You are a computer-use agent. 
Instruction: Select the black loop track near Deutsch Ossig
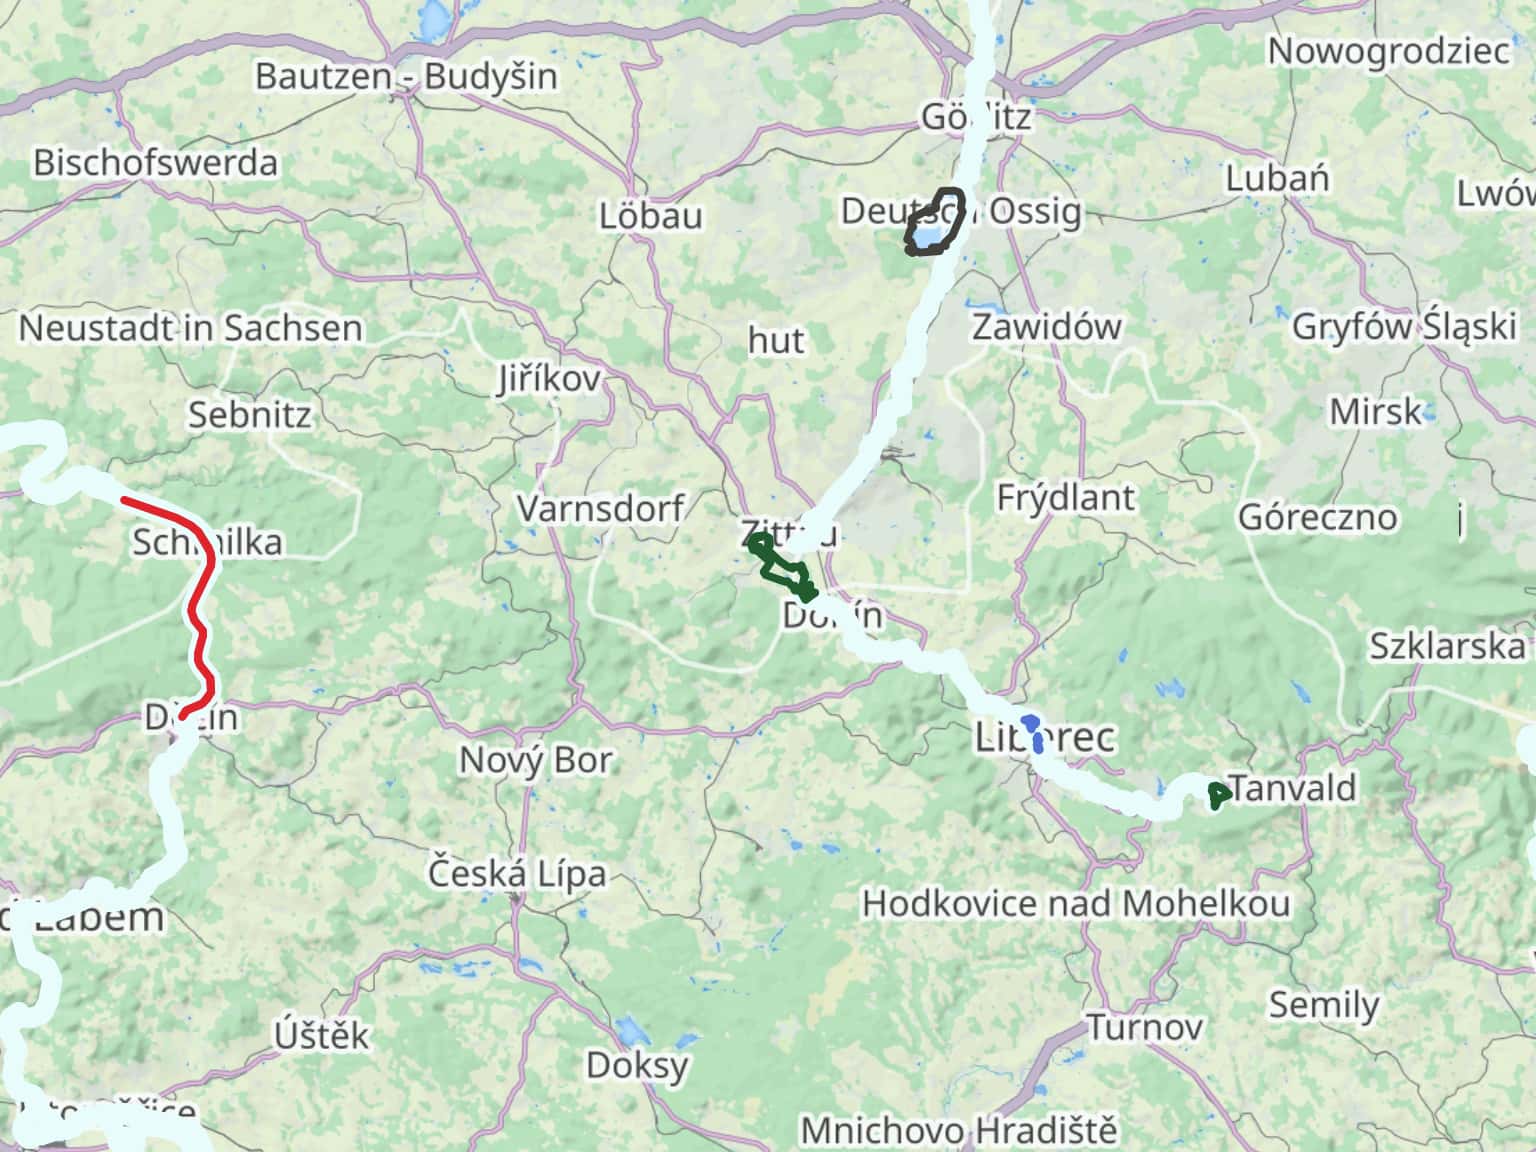[935, 221]
